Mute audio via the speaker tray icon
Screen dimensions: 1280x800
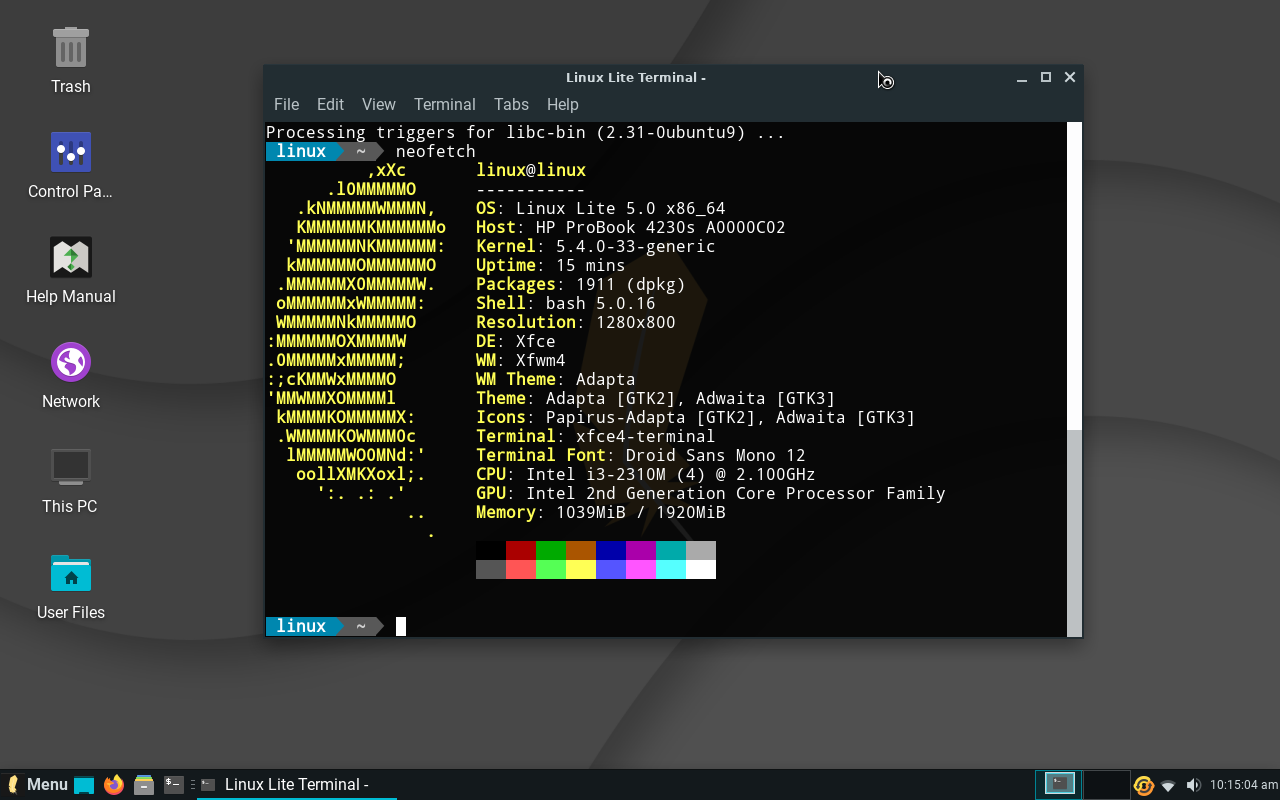pos(1194,784)
